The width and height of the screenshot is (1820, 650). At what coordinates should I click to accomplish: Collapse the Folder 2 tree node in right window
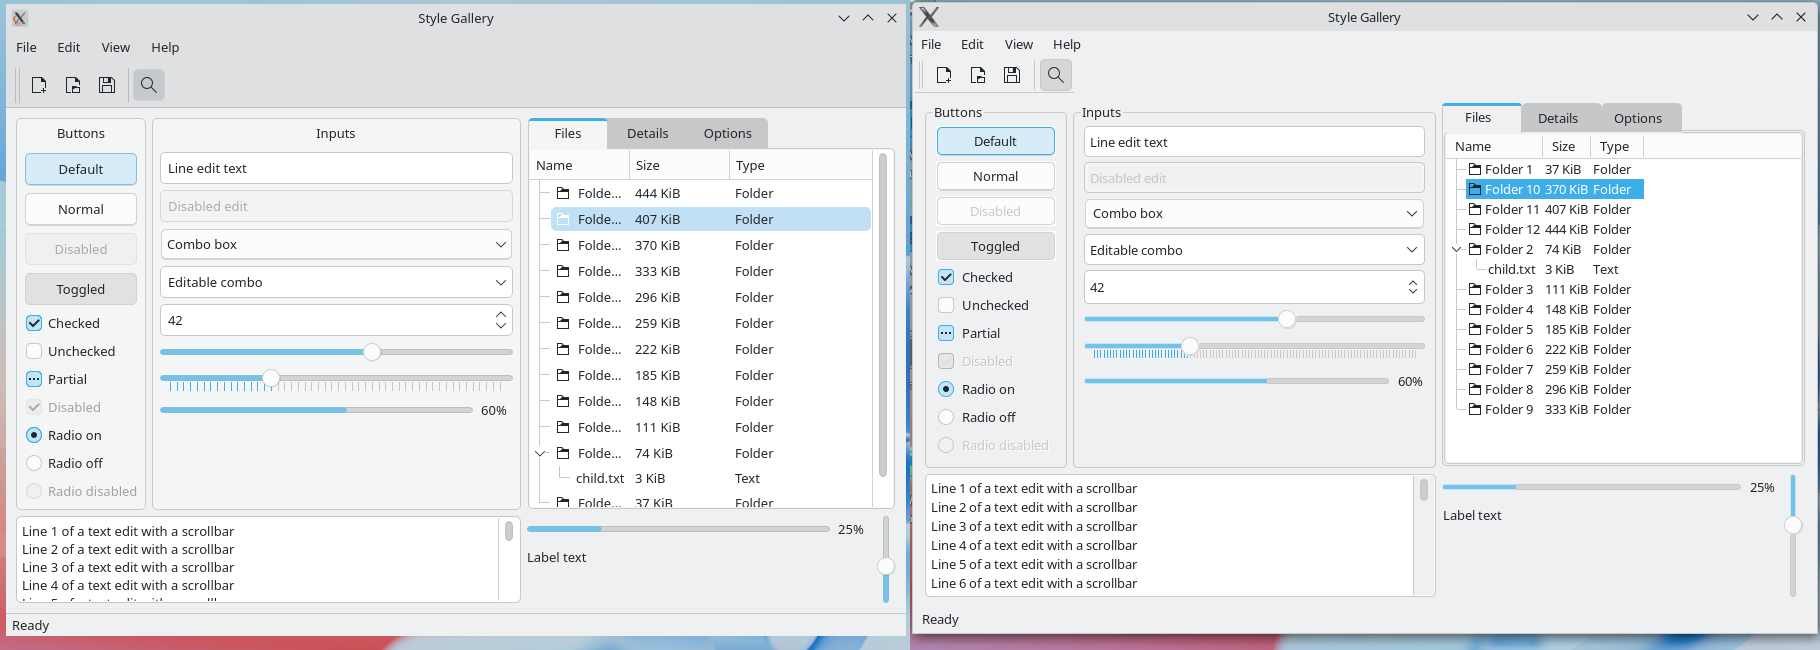(1457, 250)
